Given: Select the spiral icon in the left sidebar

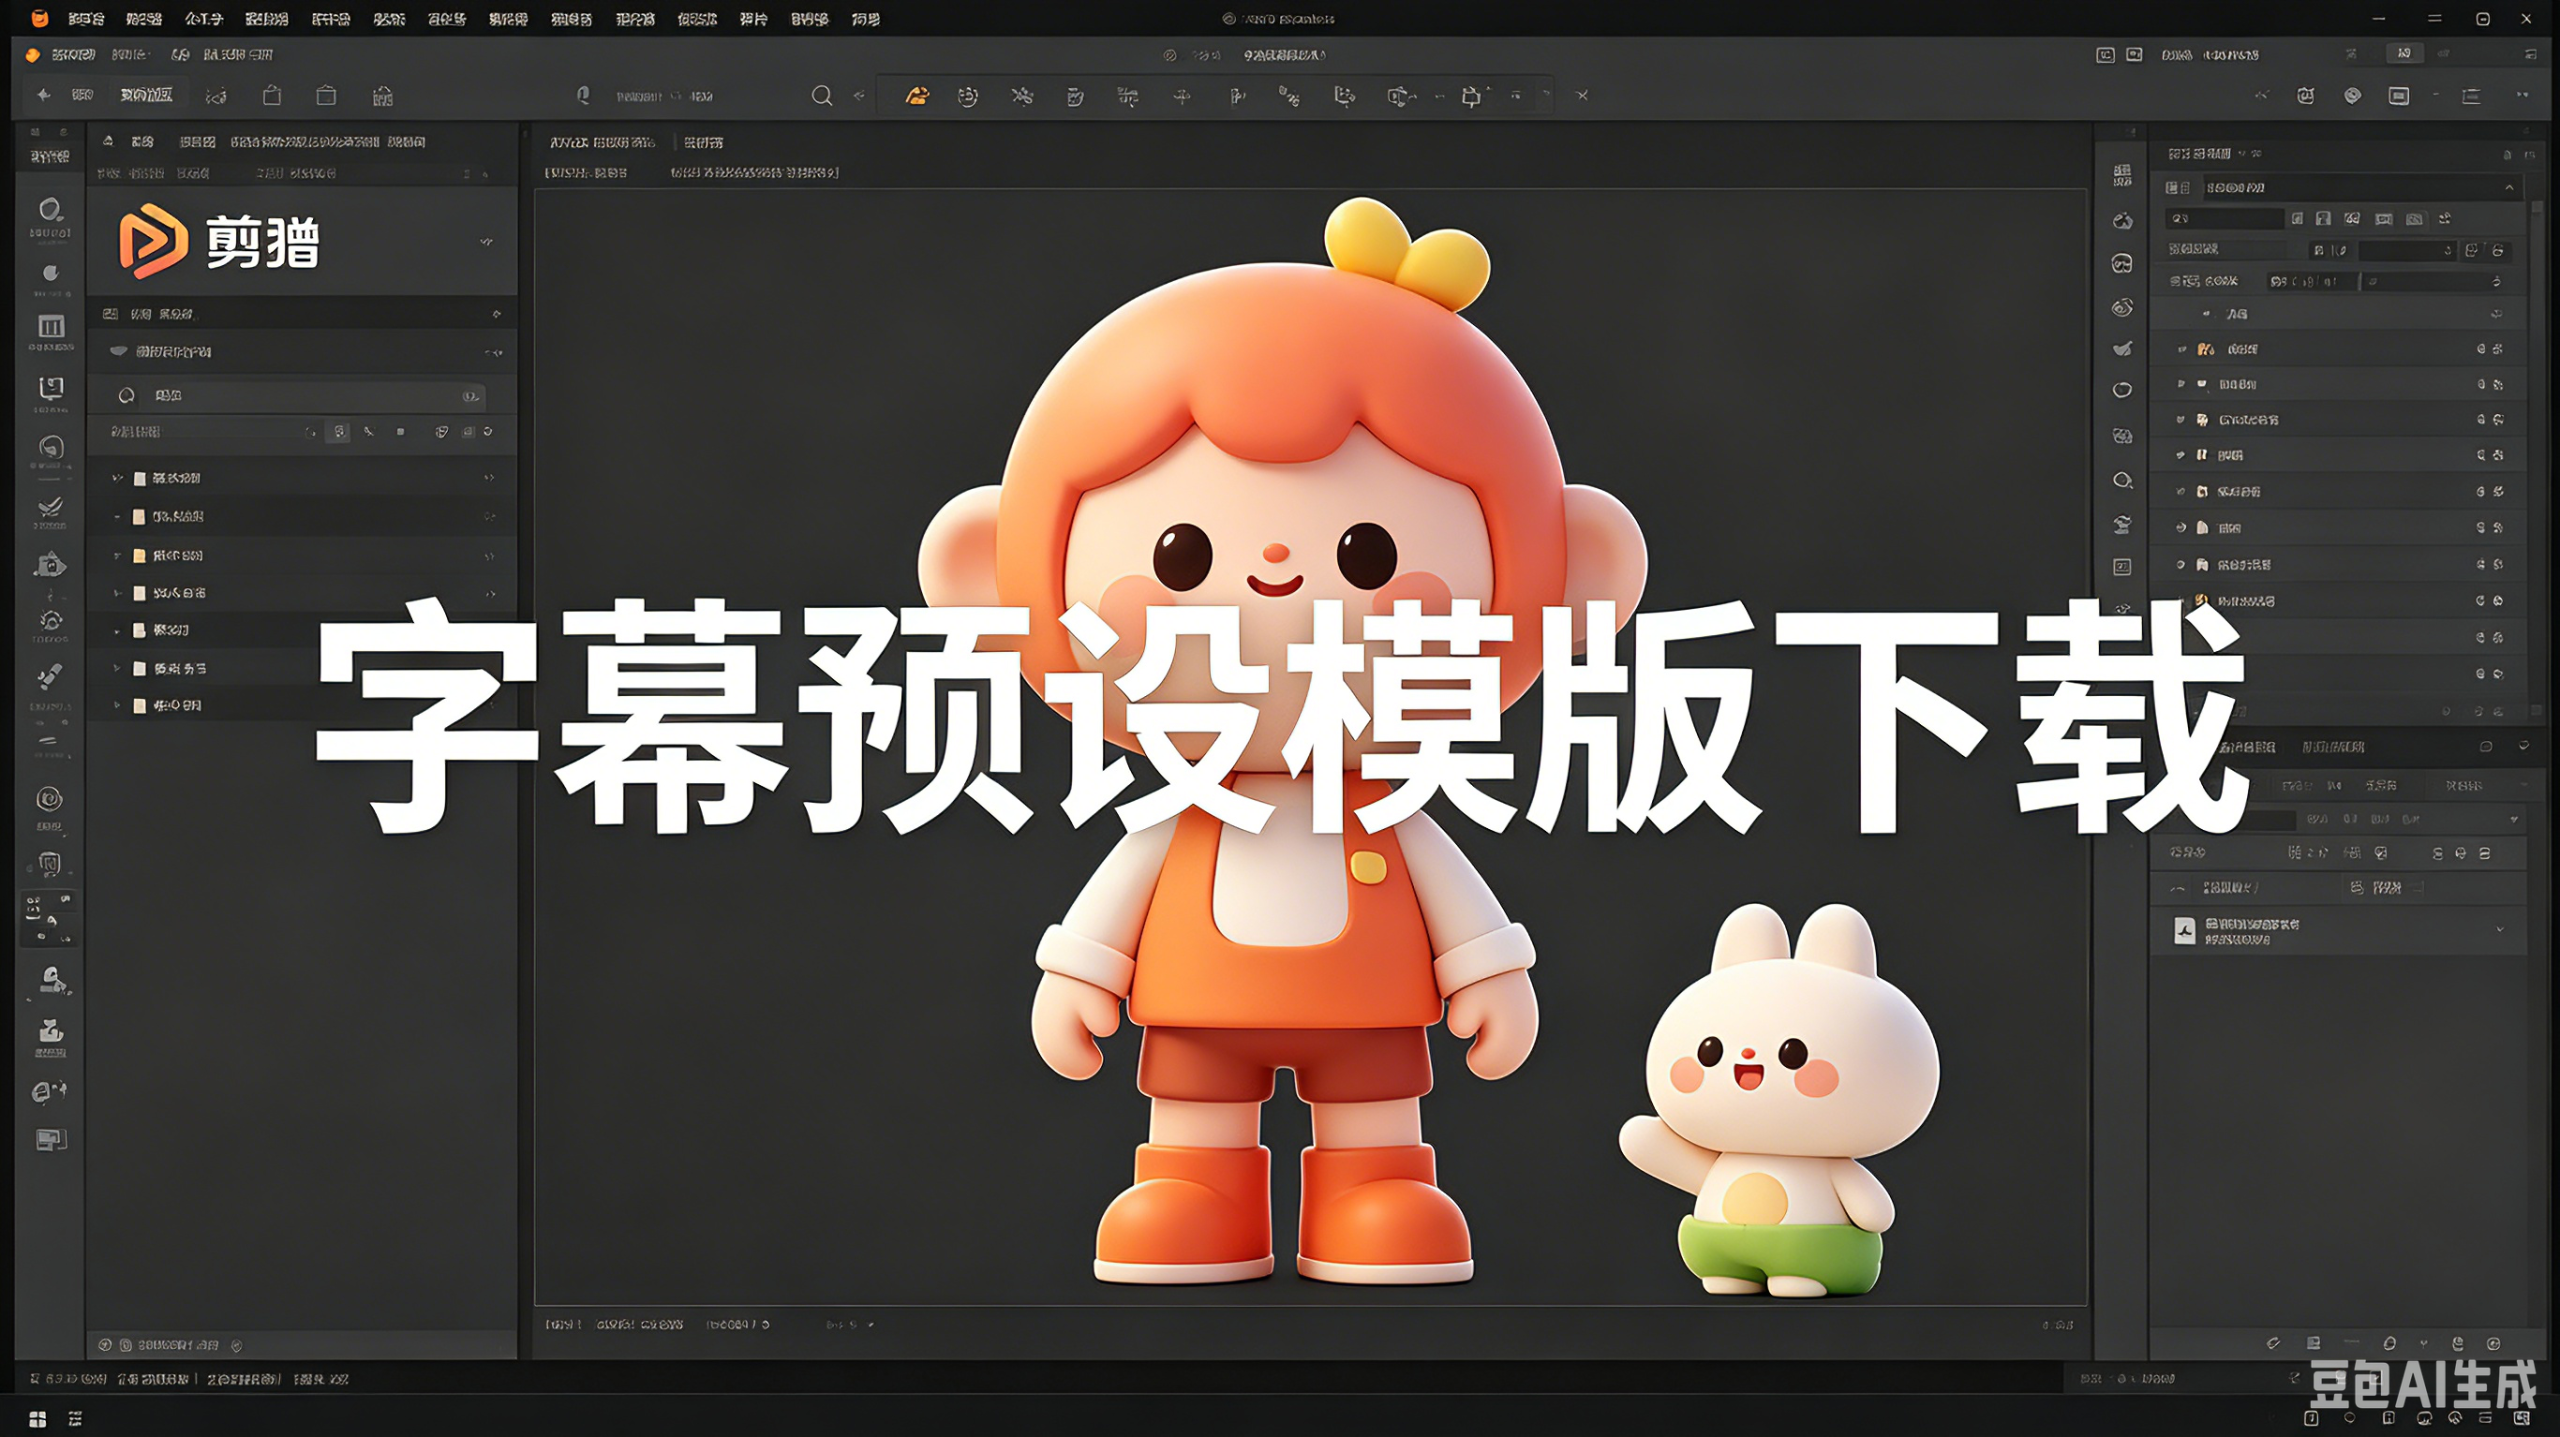Looking at the screenshot, I should click(50, 799).
